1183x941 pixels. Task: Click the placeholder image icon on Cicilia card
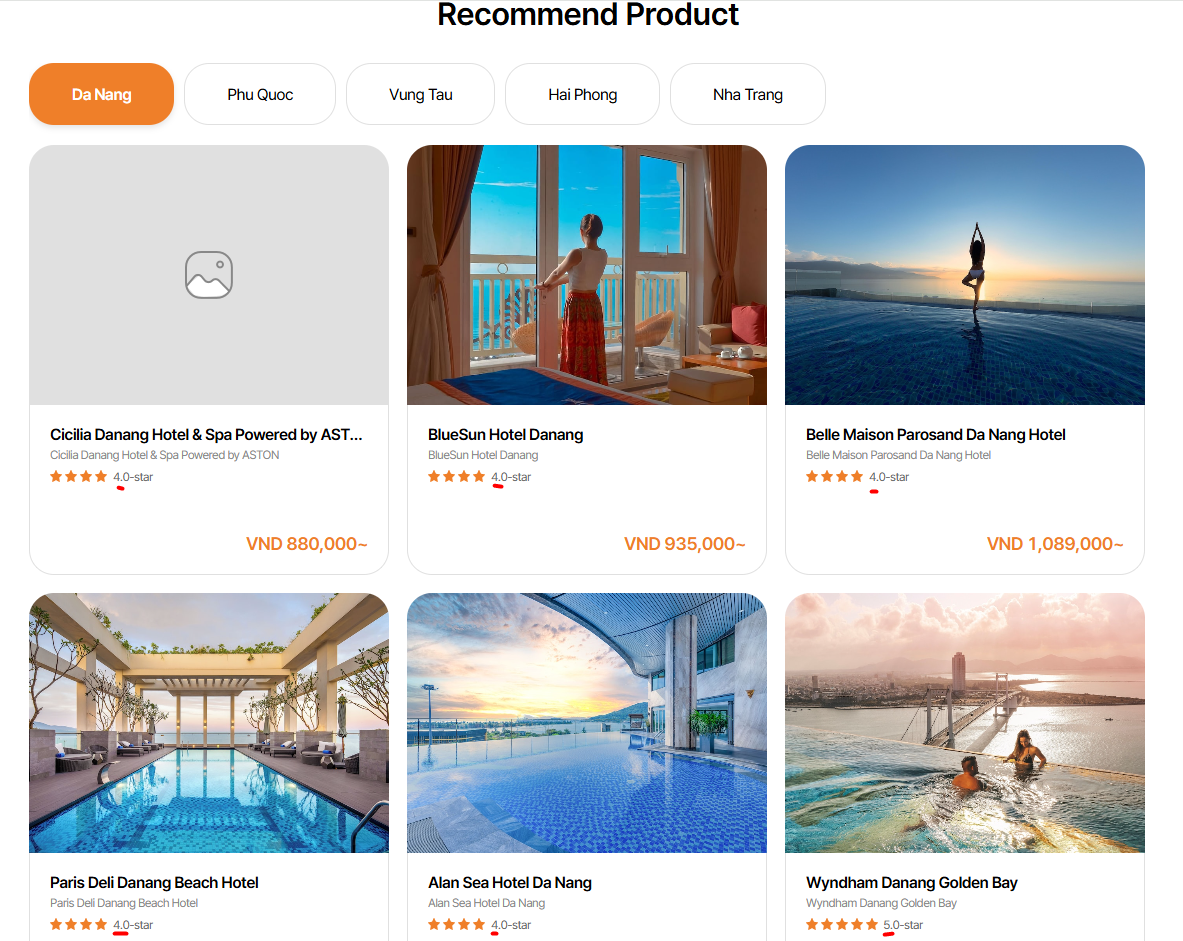click(x=209, y=274)
